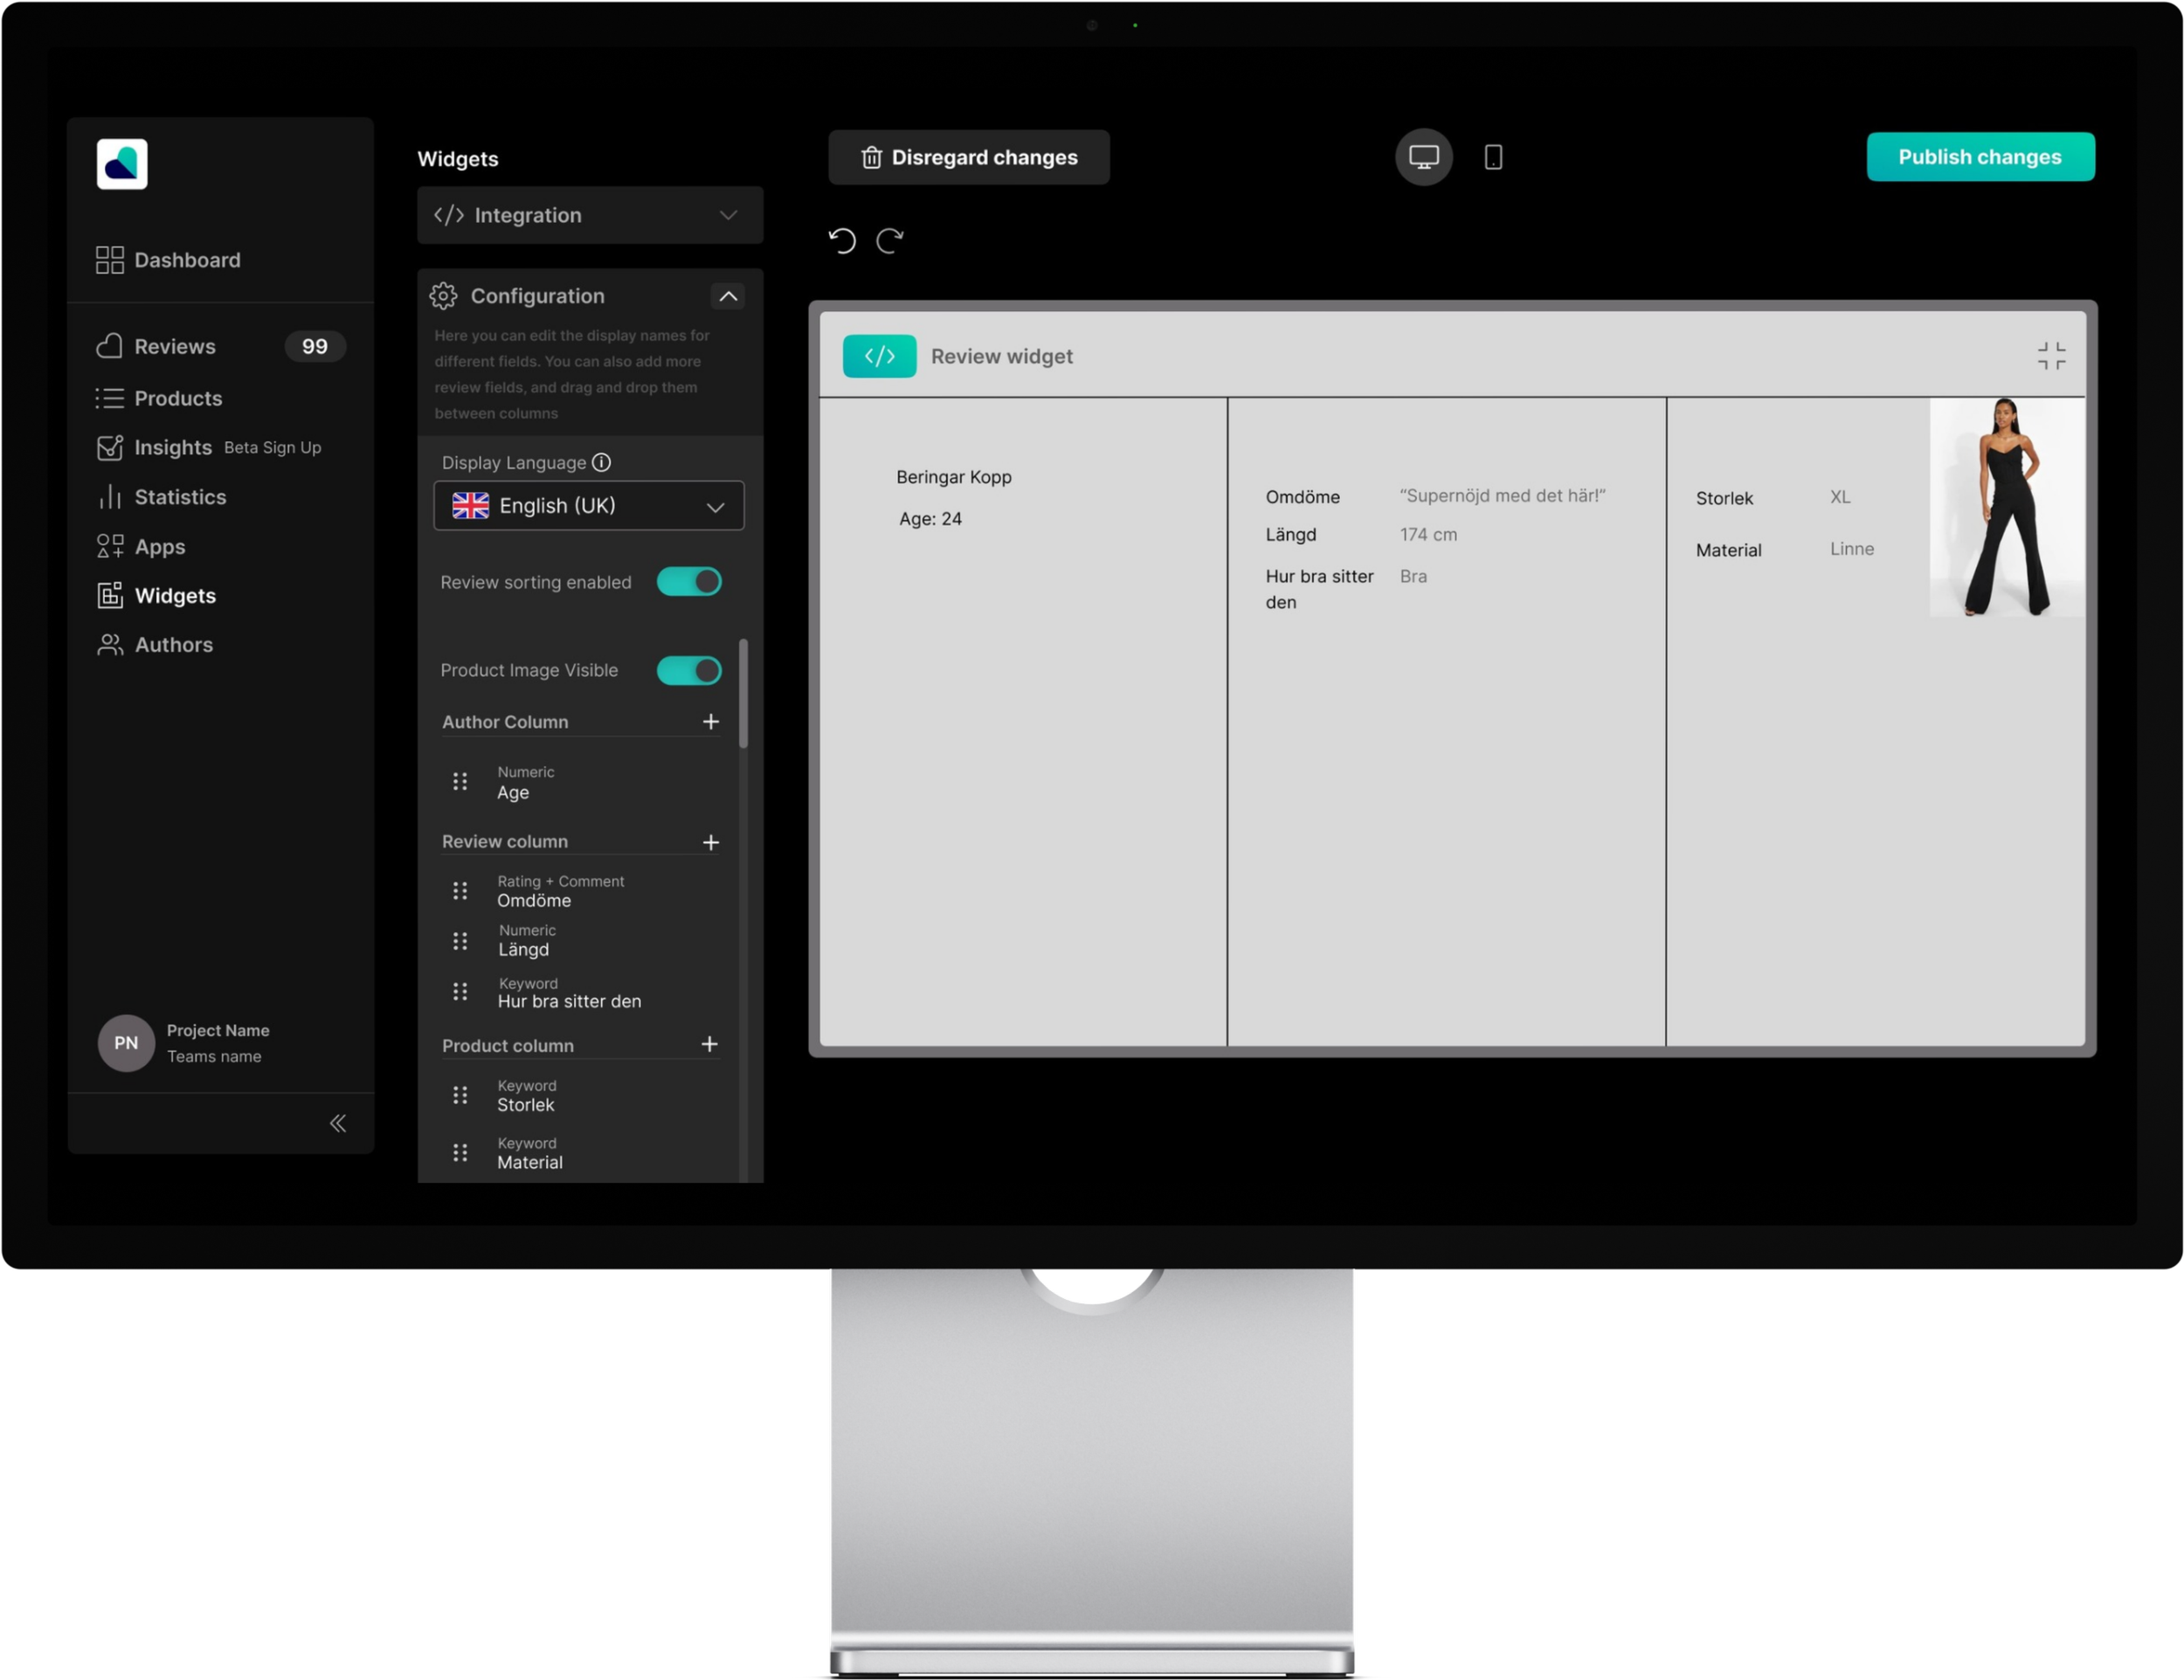Image resolution: width=2184 pixels, height=1680 pixels.
Task: Switch to mobile preview mode
Action: click(1493, 157)
